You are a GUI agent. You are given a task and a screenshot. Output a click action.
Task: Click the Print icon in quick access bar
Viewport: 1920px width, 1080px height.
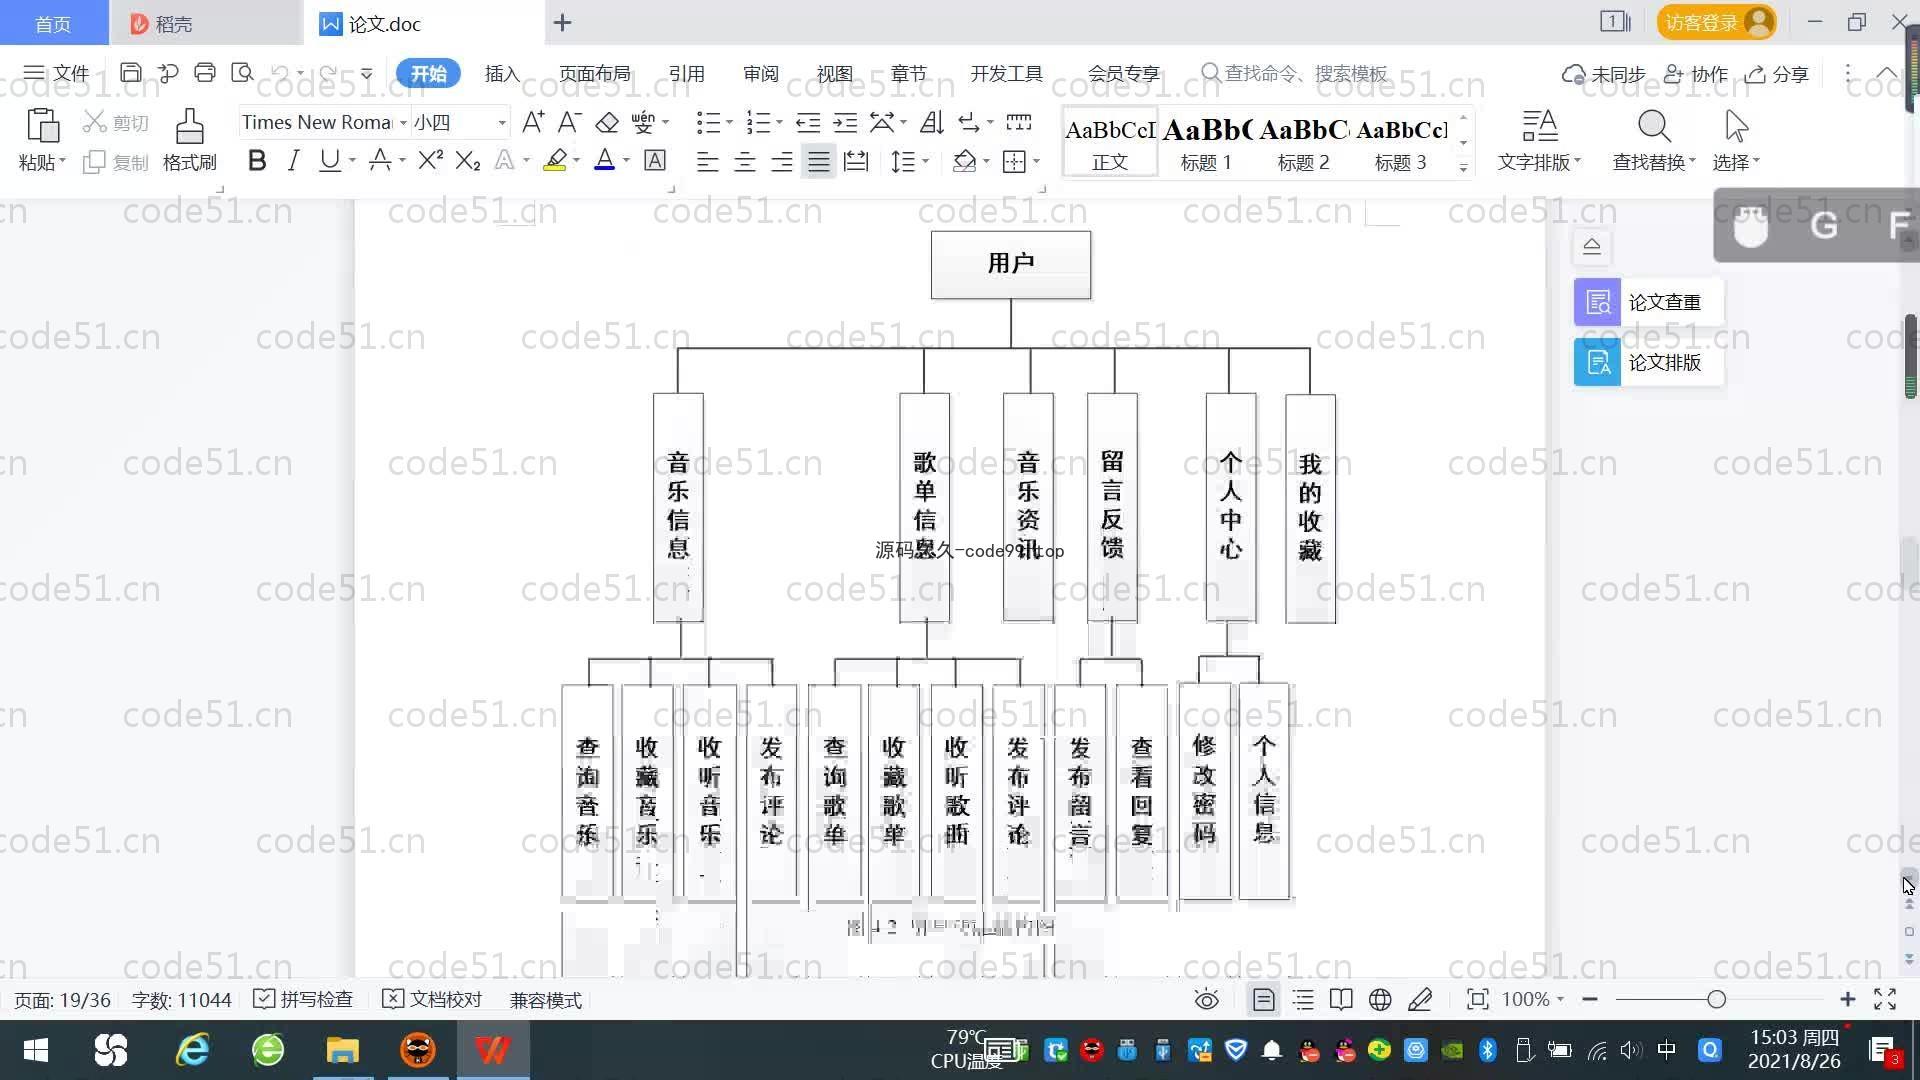click(x=205, y=73)
